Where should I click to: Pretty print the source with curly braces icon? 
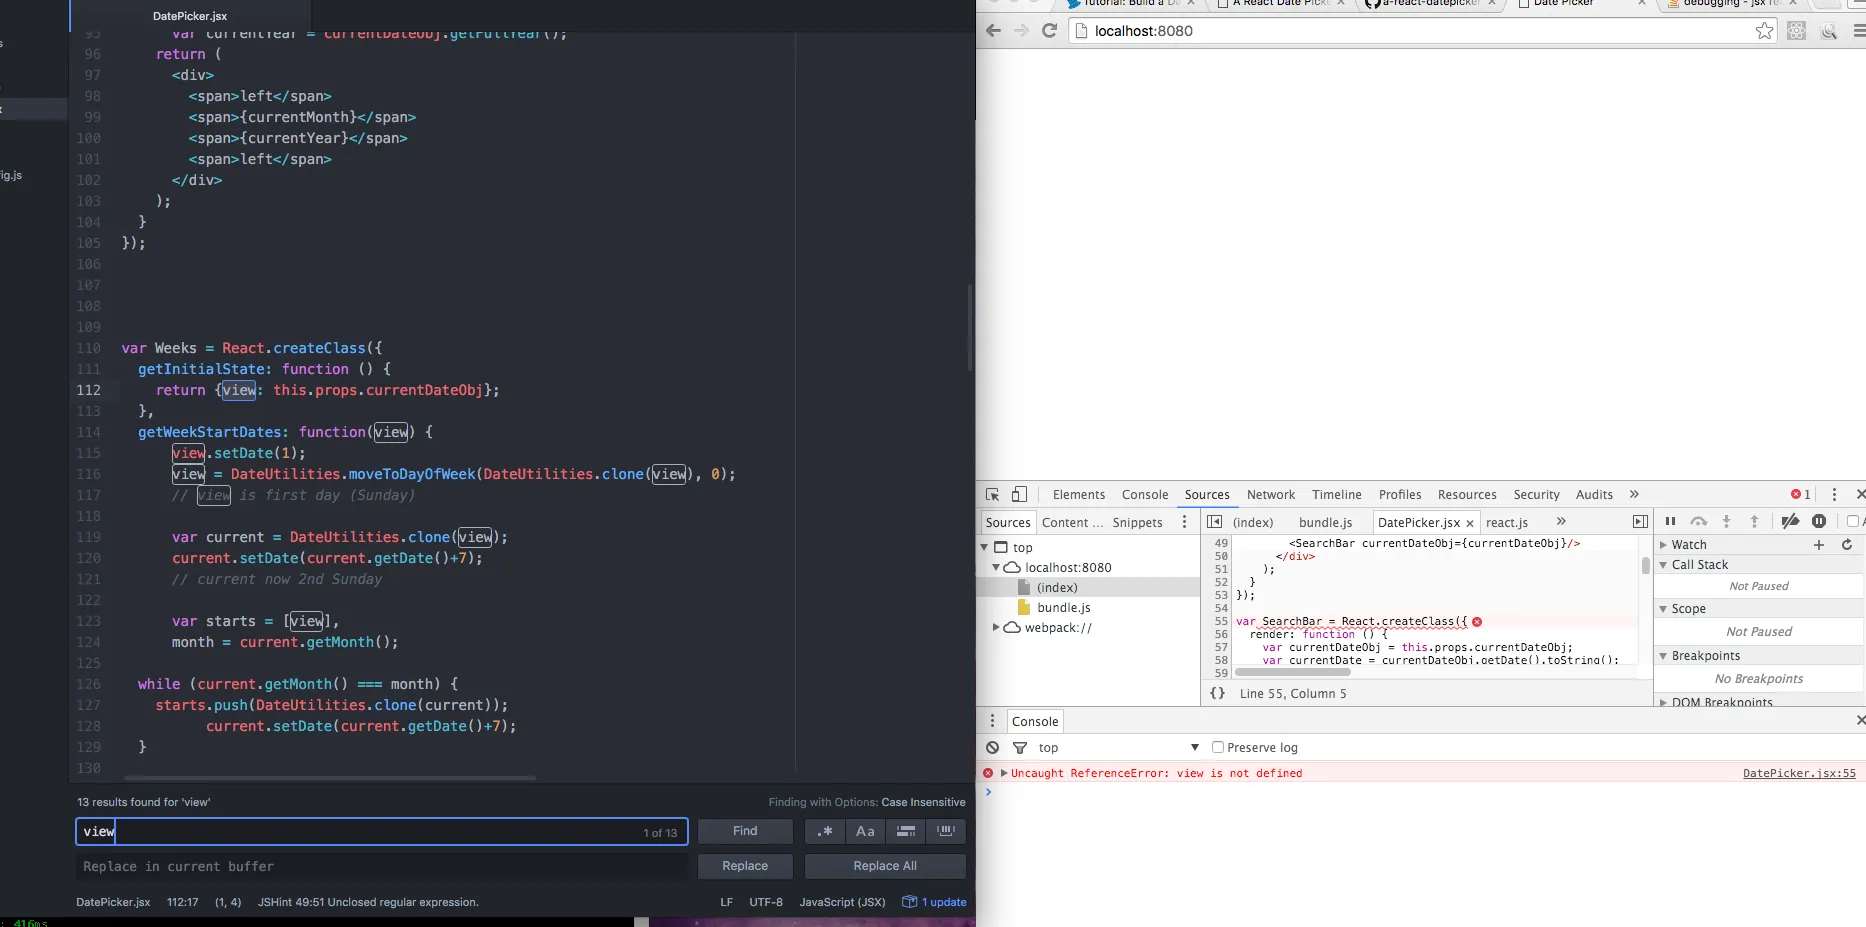click(1217, 693)
